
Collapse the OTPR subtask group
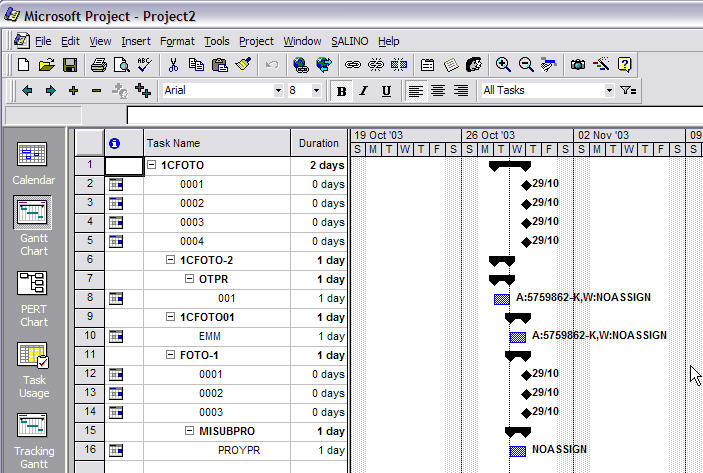point(190,279)
